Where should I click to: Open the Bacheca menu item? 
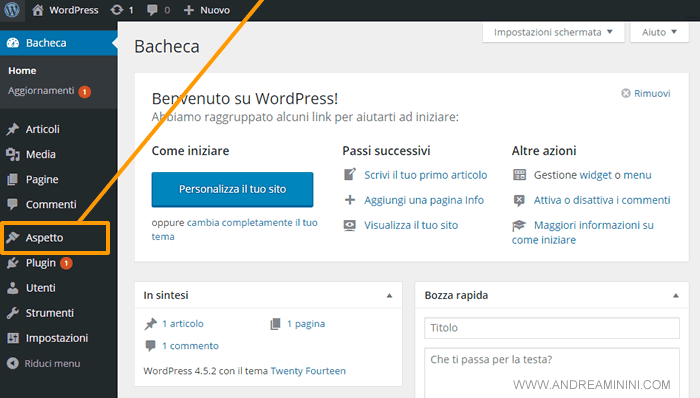(58, 43)
